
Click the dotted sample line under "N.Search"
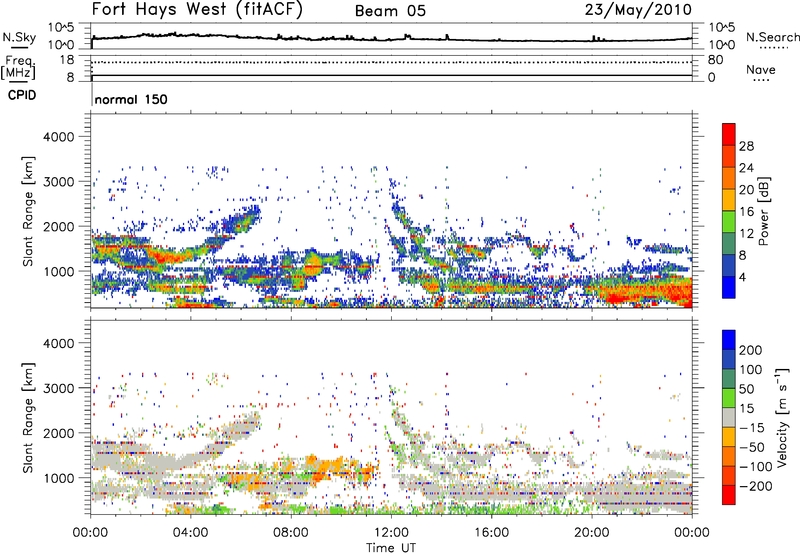(774, 48)
